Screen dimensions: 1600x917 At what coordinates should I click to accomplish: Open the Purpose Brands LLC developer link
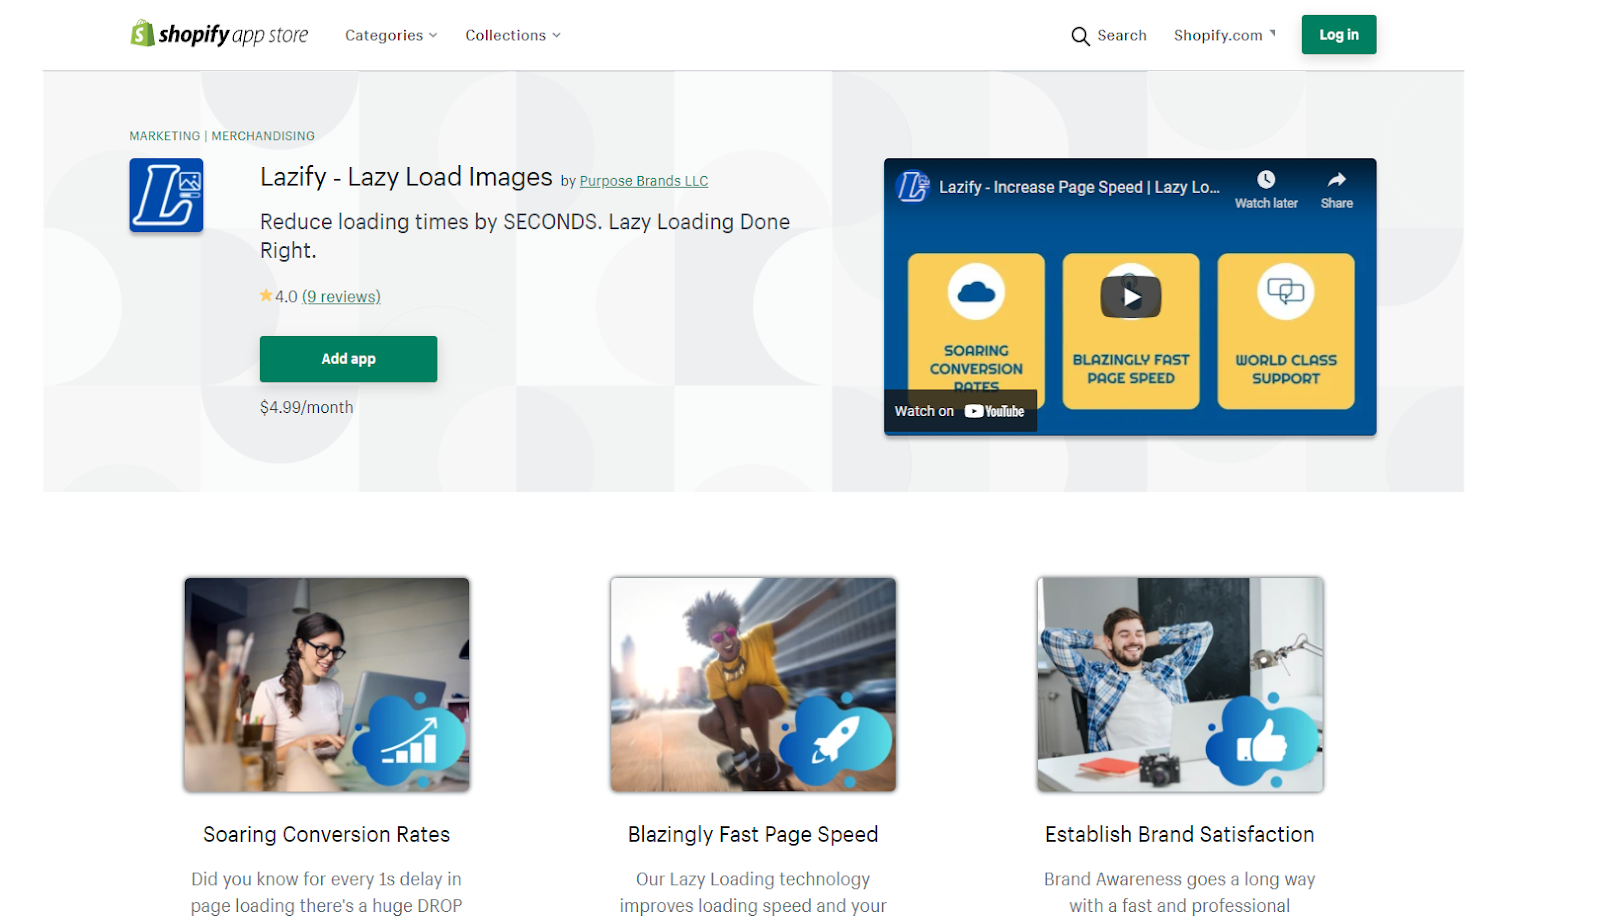click(x=644, y=181)
